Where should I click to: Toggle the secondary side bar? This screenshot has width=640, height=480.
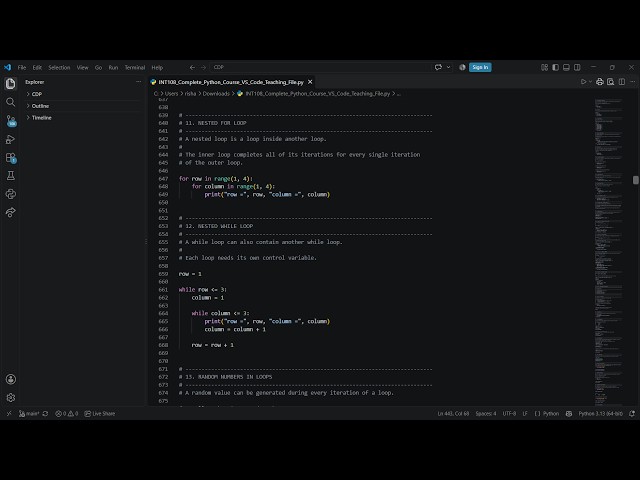tap(577, 67)
